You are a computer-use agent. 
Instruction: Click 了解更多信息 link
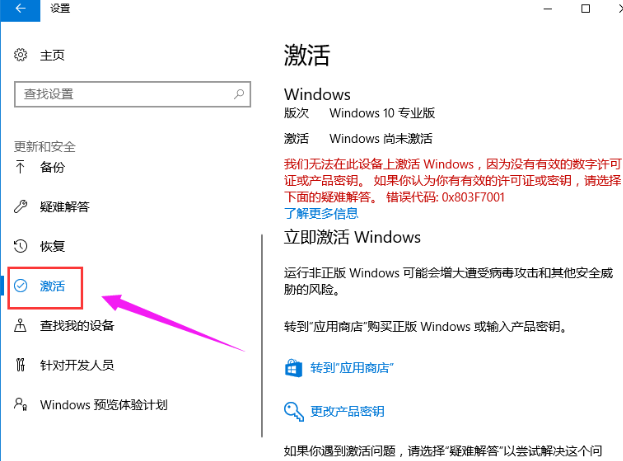tap(321, 214)
